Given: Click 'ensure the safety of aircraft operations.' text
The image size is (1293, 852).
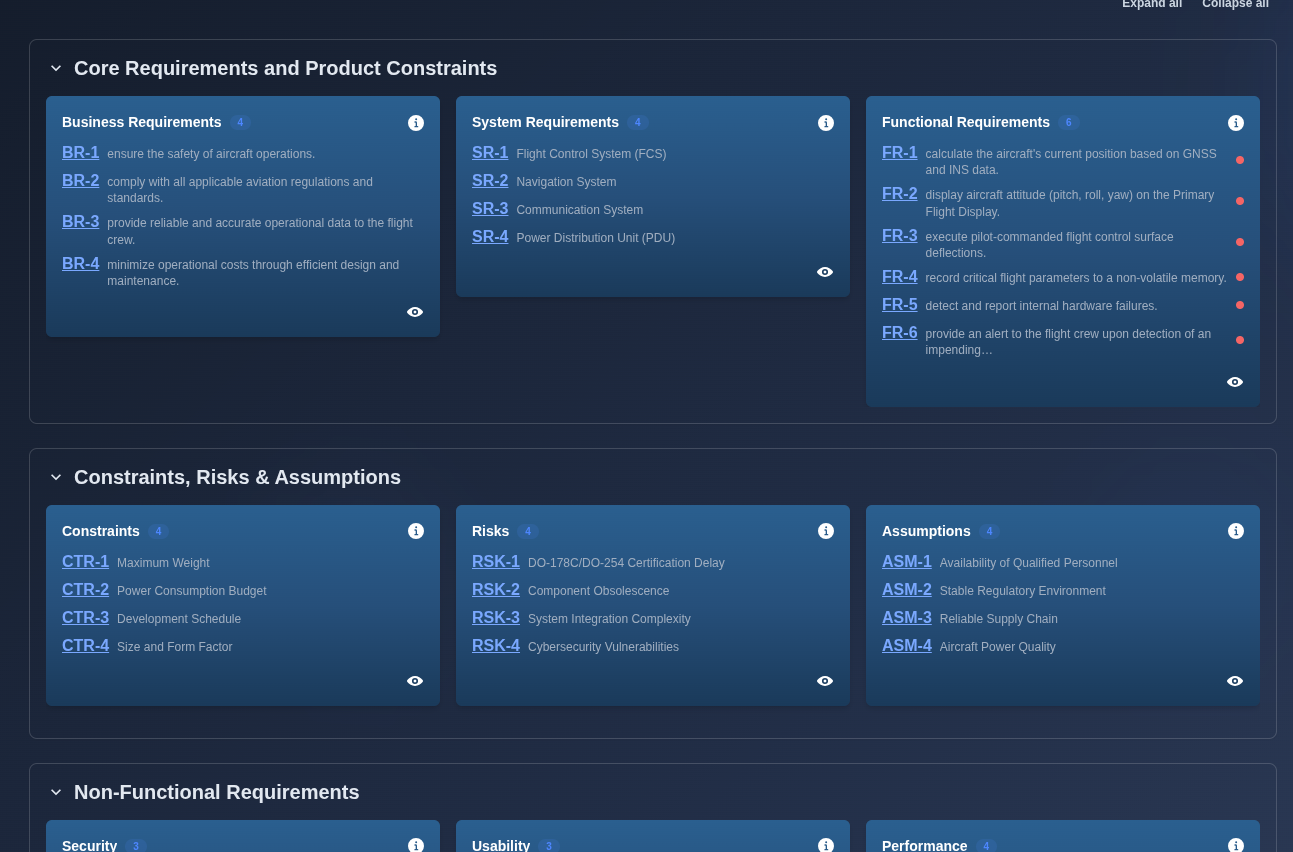Looking at the screenshot, I should (211, 154).
